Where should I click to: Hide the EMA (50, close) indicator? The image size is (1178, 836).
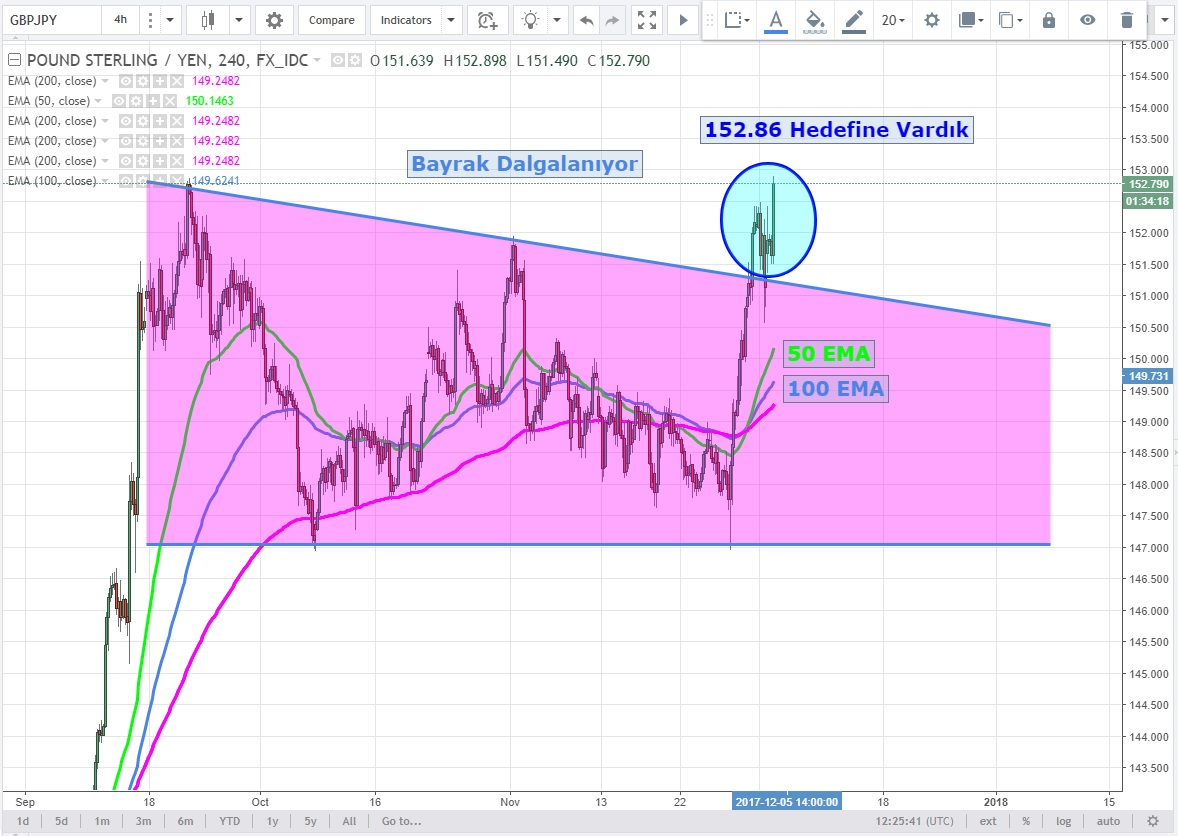point(119,101)
